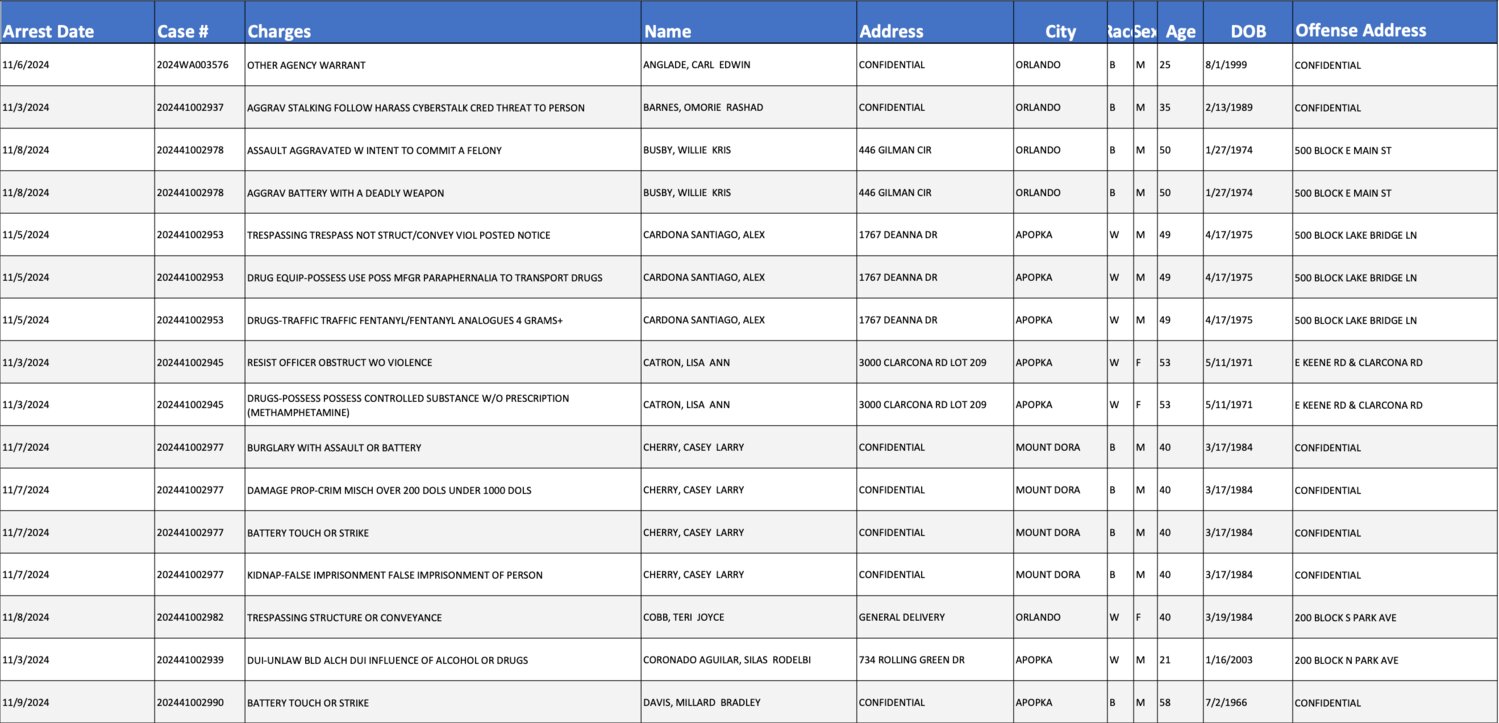Click address 734 ROLLING GREEN DR

935,660
